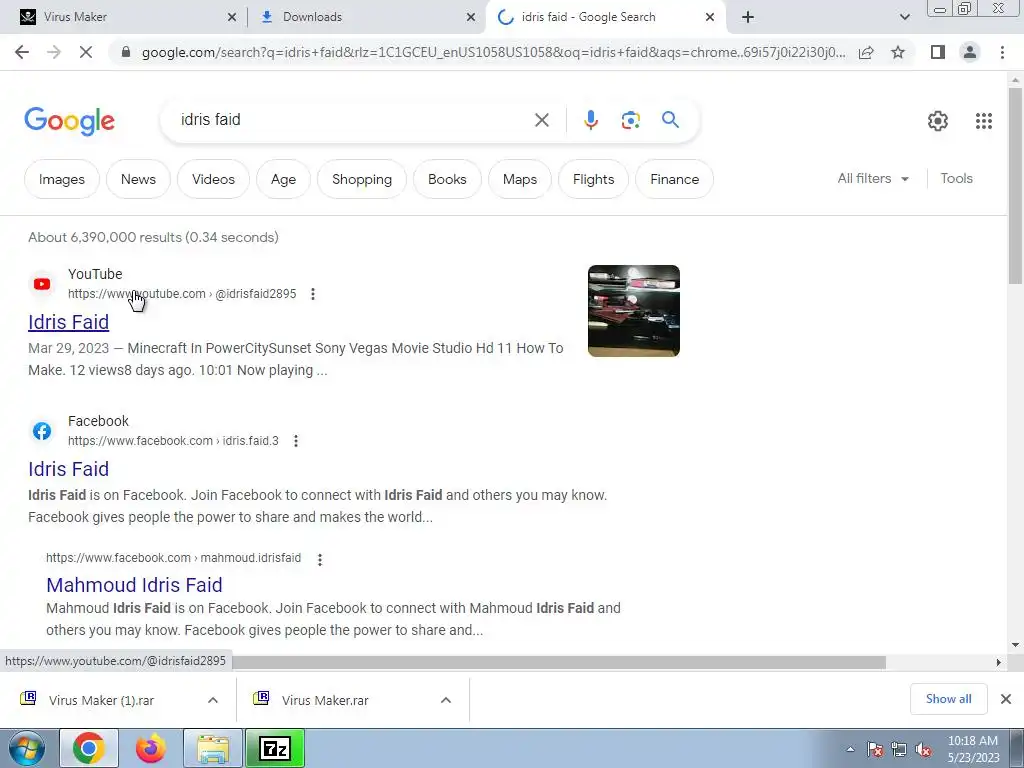Viewport: 1024px width, 768px height.
Task: Switch to the Downloads tab
Action: [x=367, y=17]
